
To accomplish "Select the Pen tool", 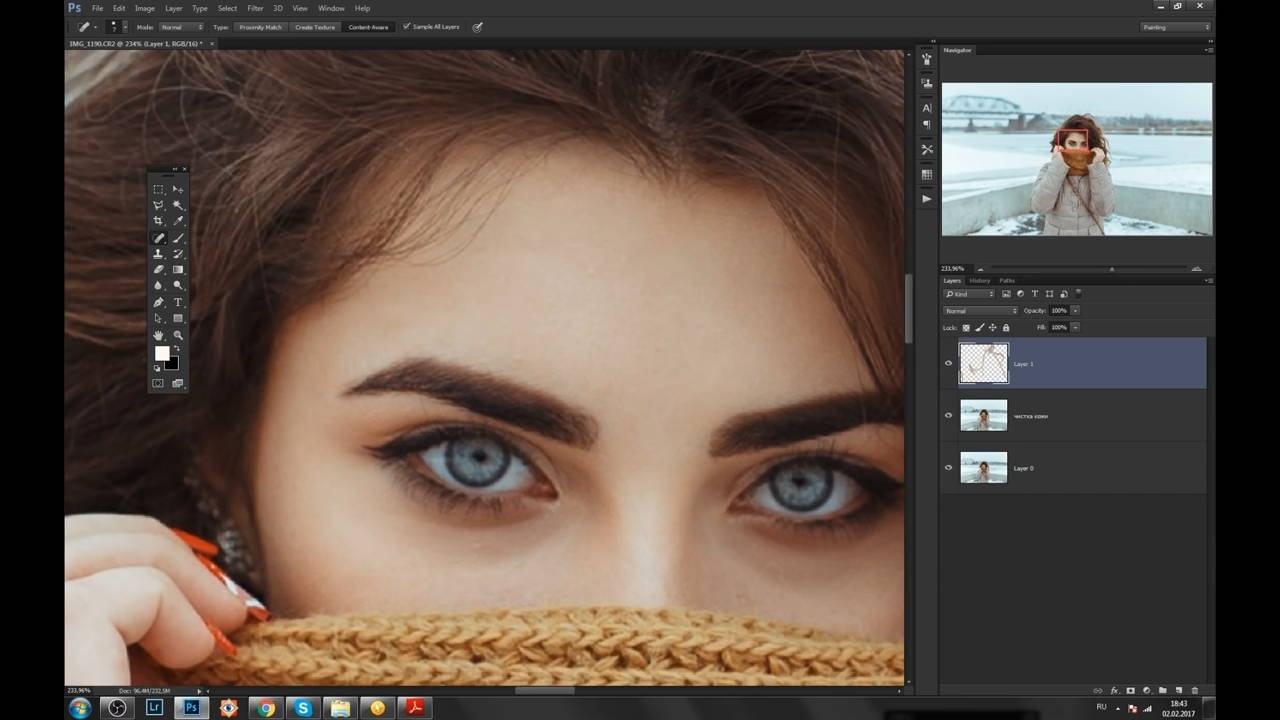I will point(158,302).
